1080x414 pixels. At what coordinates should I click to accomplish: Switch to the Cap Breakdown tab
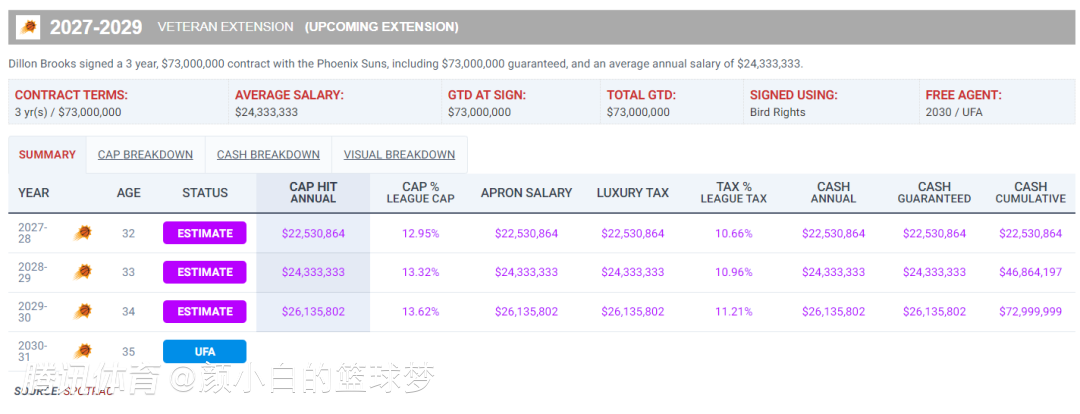(x=145, y=154)
